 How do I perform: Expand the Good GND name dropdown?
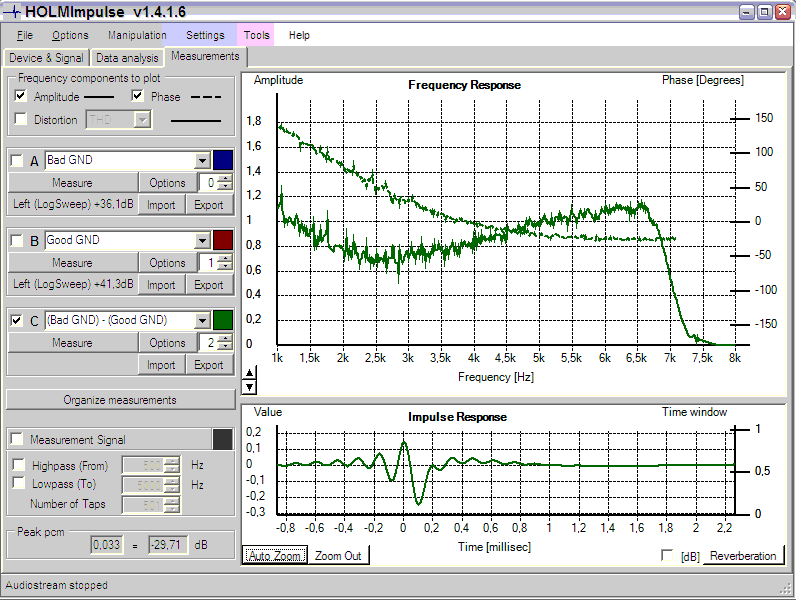coord(202,240)
